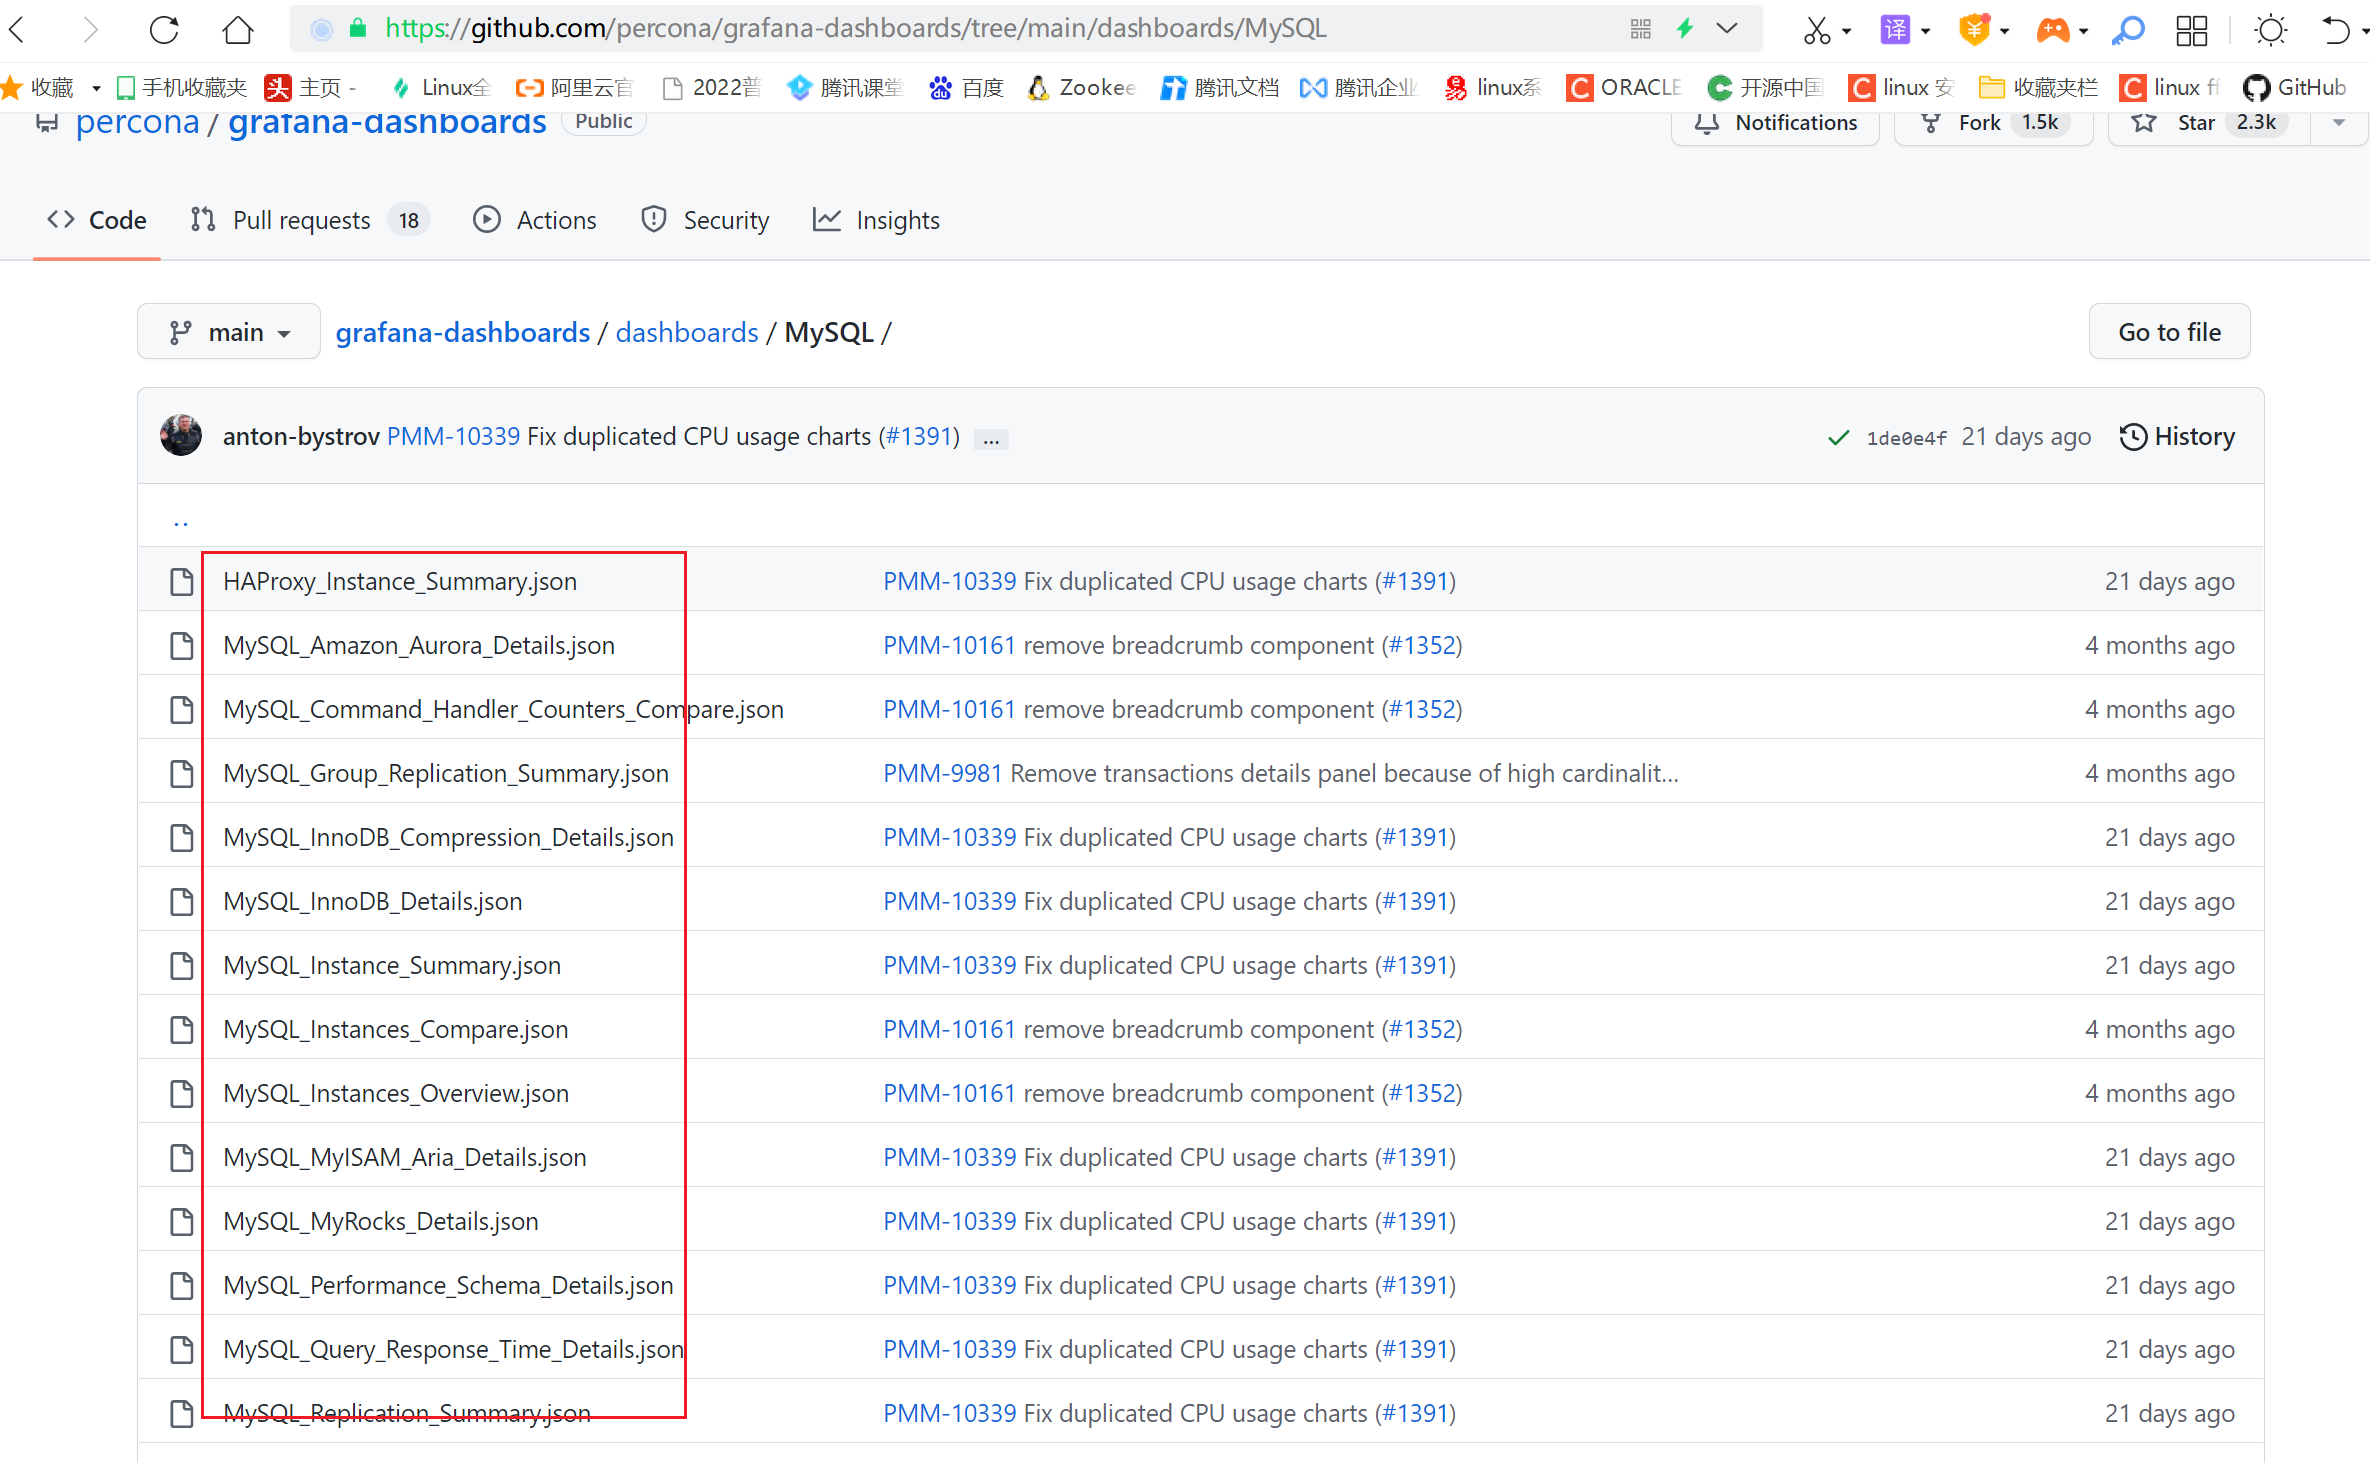This screenshot has height=1463, width=2370.
Task: Expand the commit message ellipsis button
Action: tap(991, 438)
